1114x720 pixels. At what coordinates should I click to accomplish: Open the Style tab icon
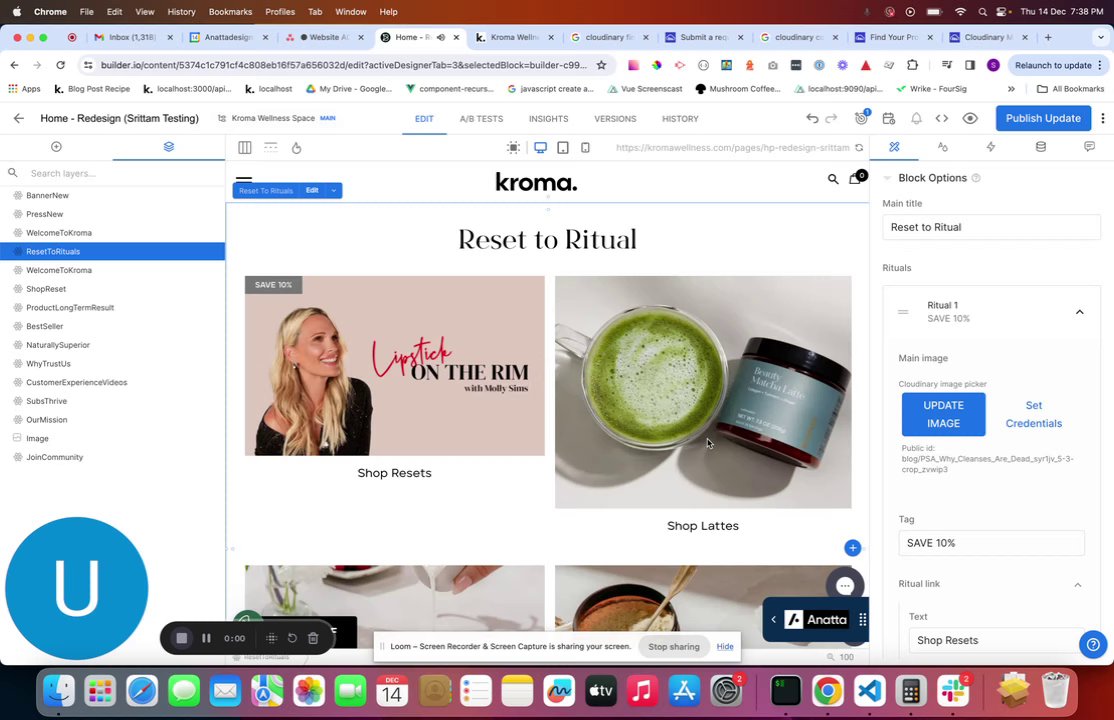(943, 146)
